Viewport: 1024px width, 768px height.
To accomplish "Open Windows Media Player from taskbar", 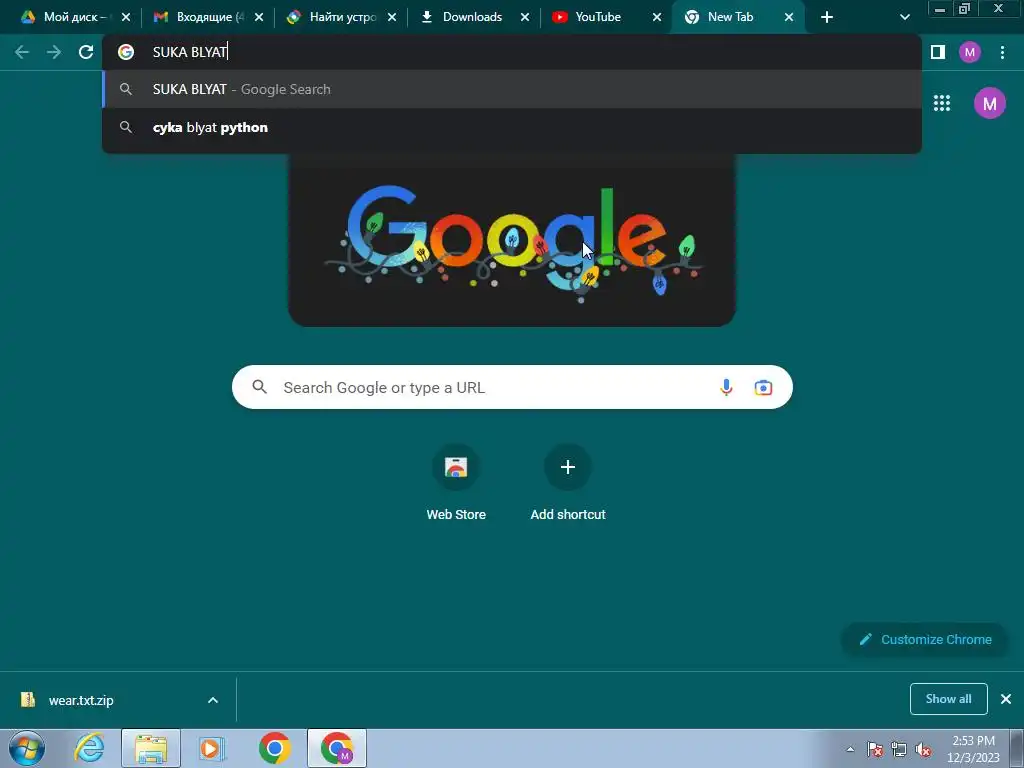I will coord(212,748).
